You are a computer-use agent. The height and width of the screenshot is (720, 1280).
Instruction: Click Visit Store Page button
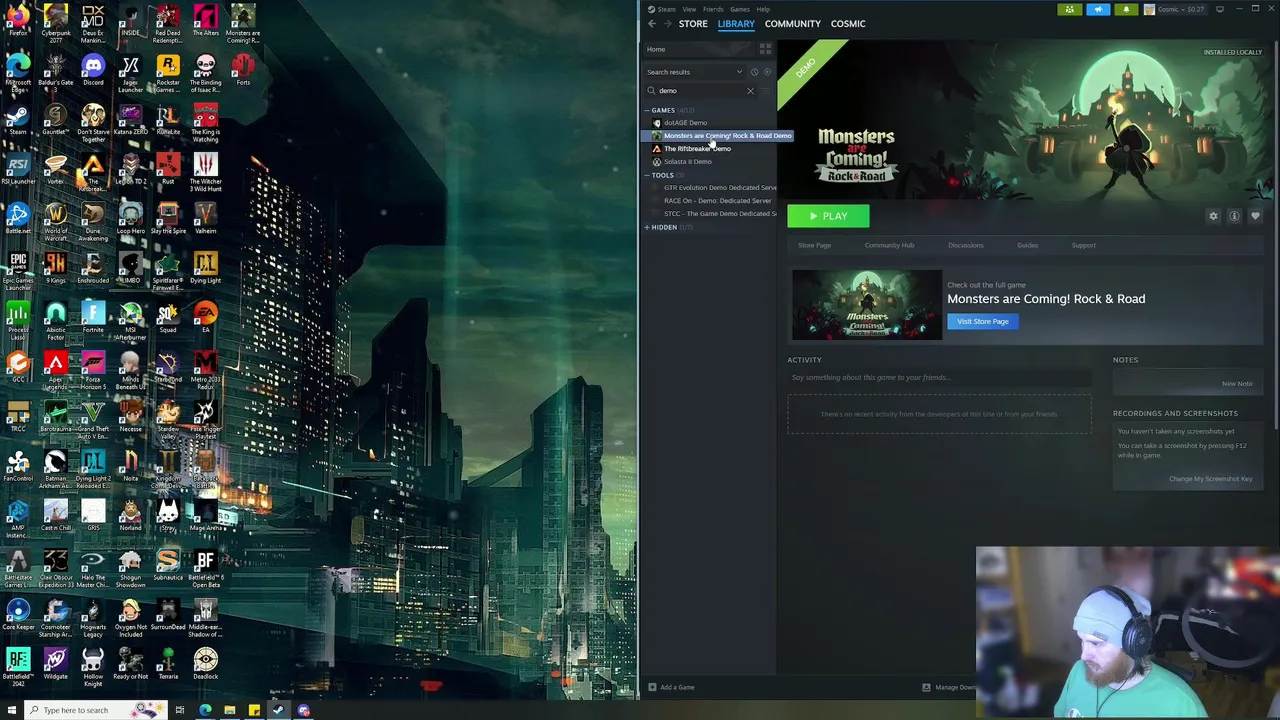pos(983,322)
